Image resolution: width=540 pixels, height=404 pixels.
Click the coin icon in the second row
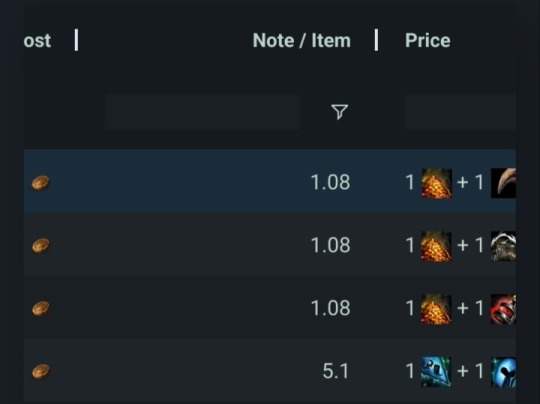(x=41, y=246)
